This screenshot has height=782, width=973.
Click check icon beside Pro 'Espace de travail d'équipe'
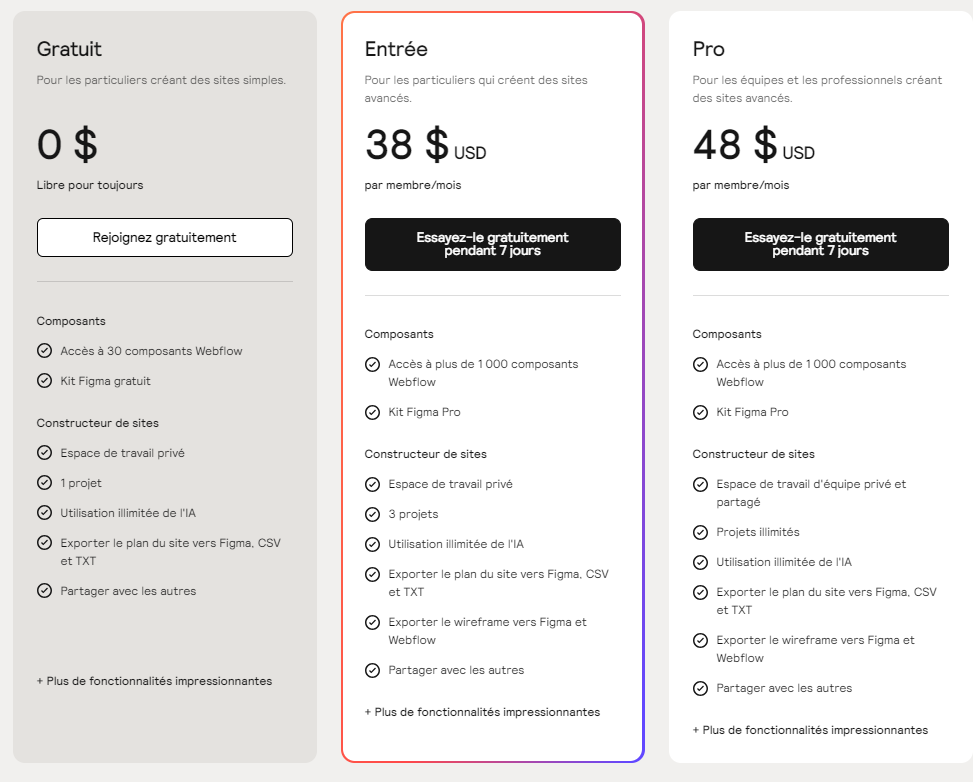pyautogui.click(x=700, y=484)
